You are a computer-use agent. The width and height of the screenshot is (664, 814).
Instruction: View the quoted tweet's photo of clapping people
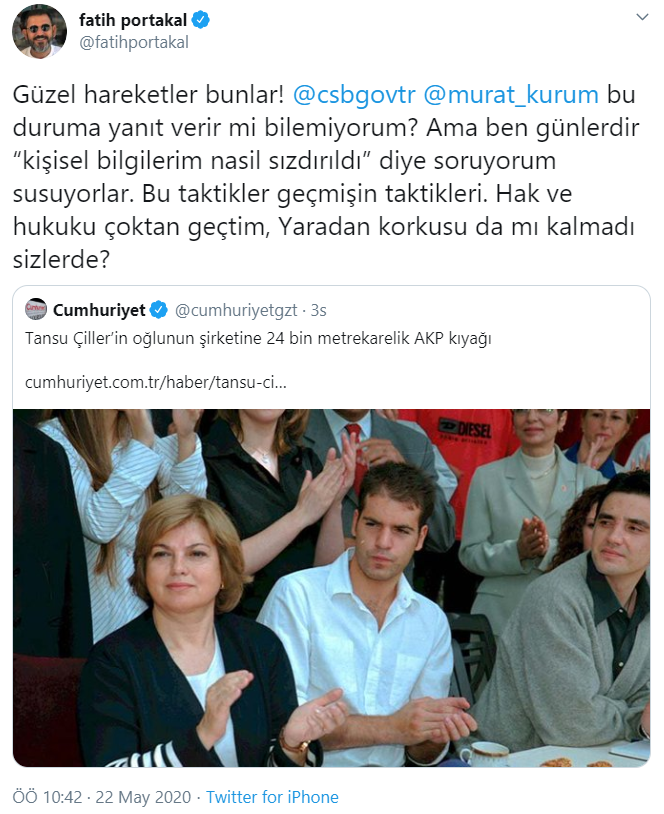[332, 588]
